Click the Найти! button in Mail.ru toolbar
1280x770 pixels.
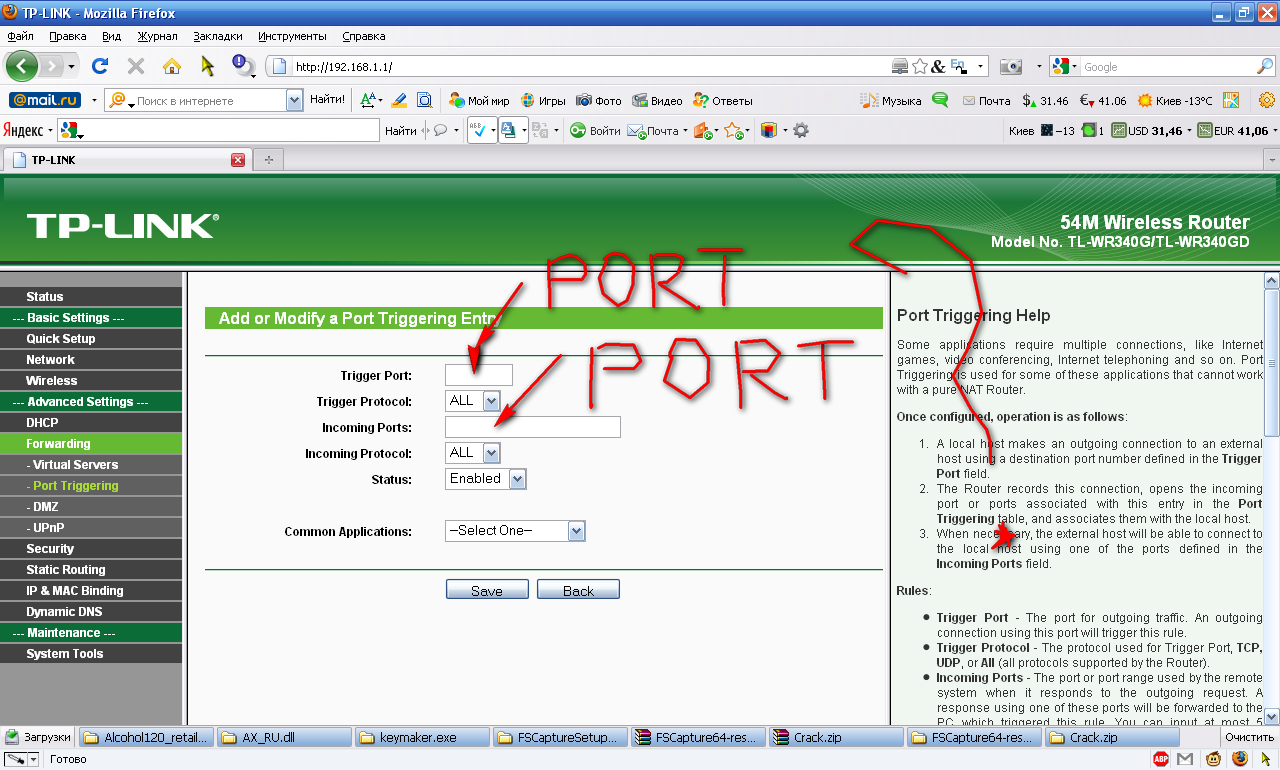click(327, 100)
